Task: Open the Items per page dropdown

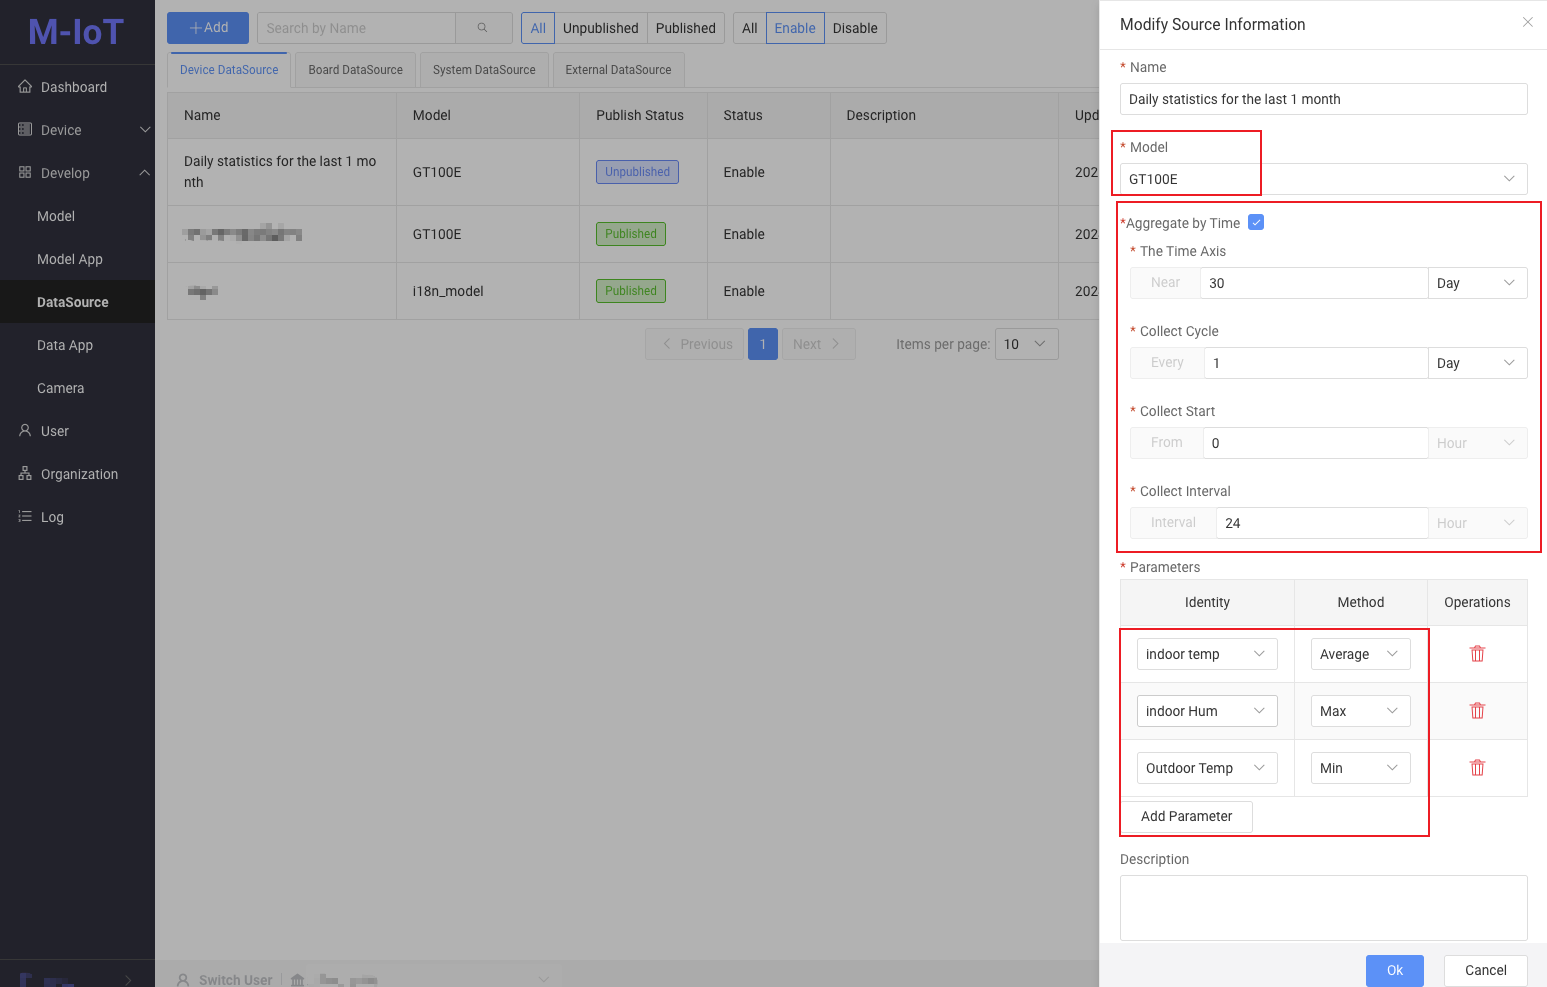Action: (x=1026, y=344)
